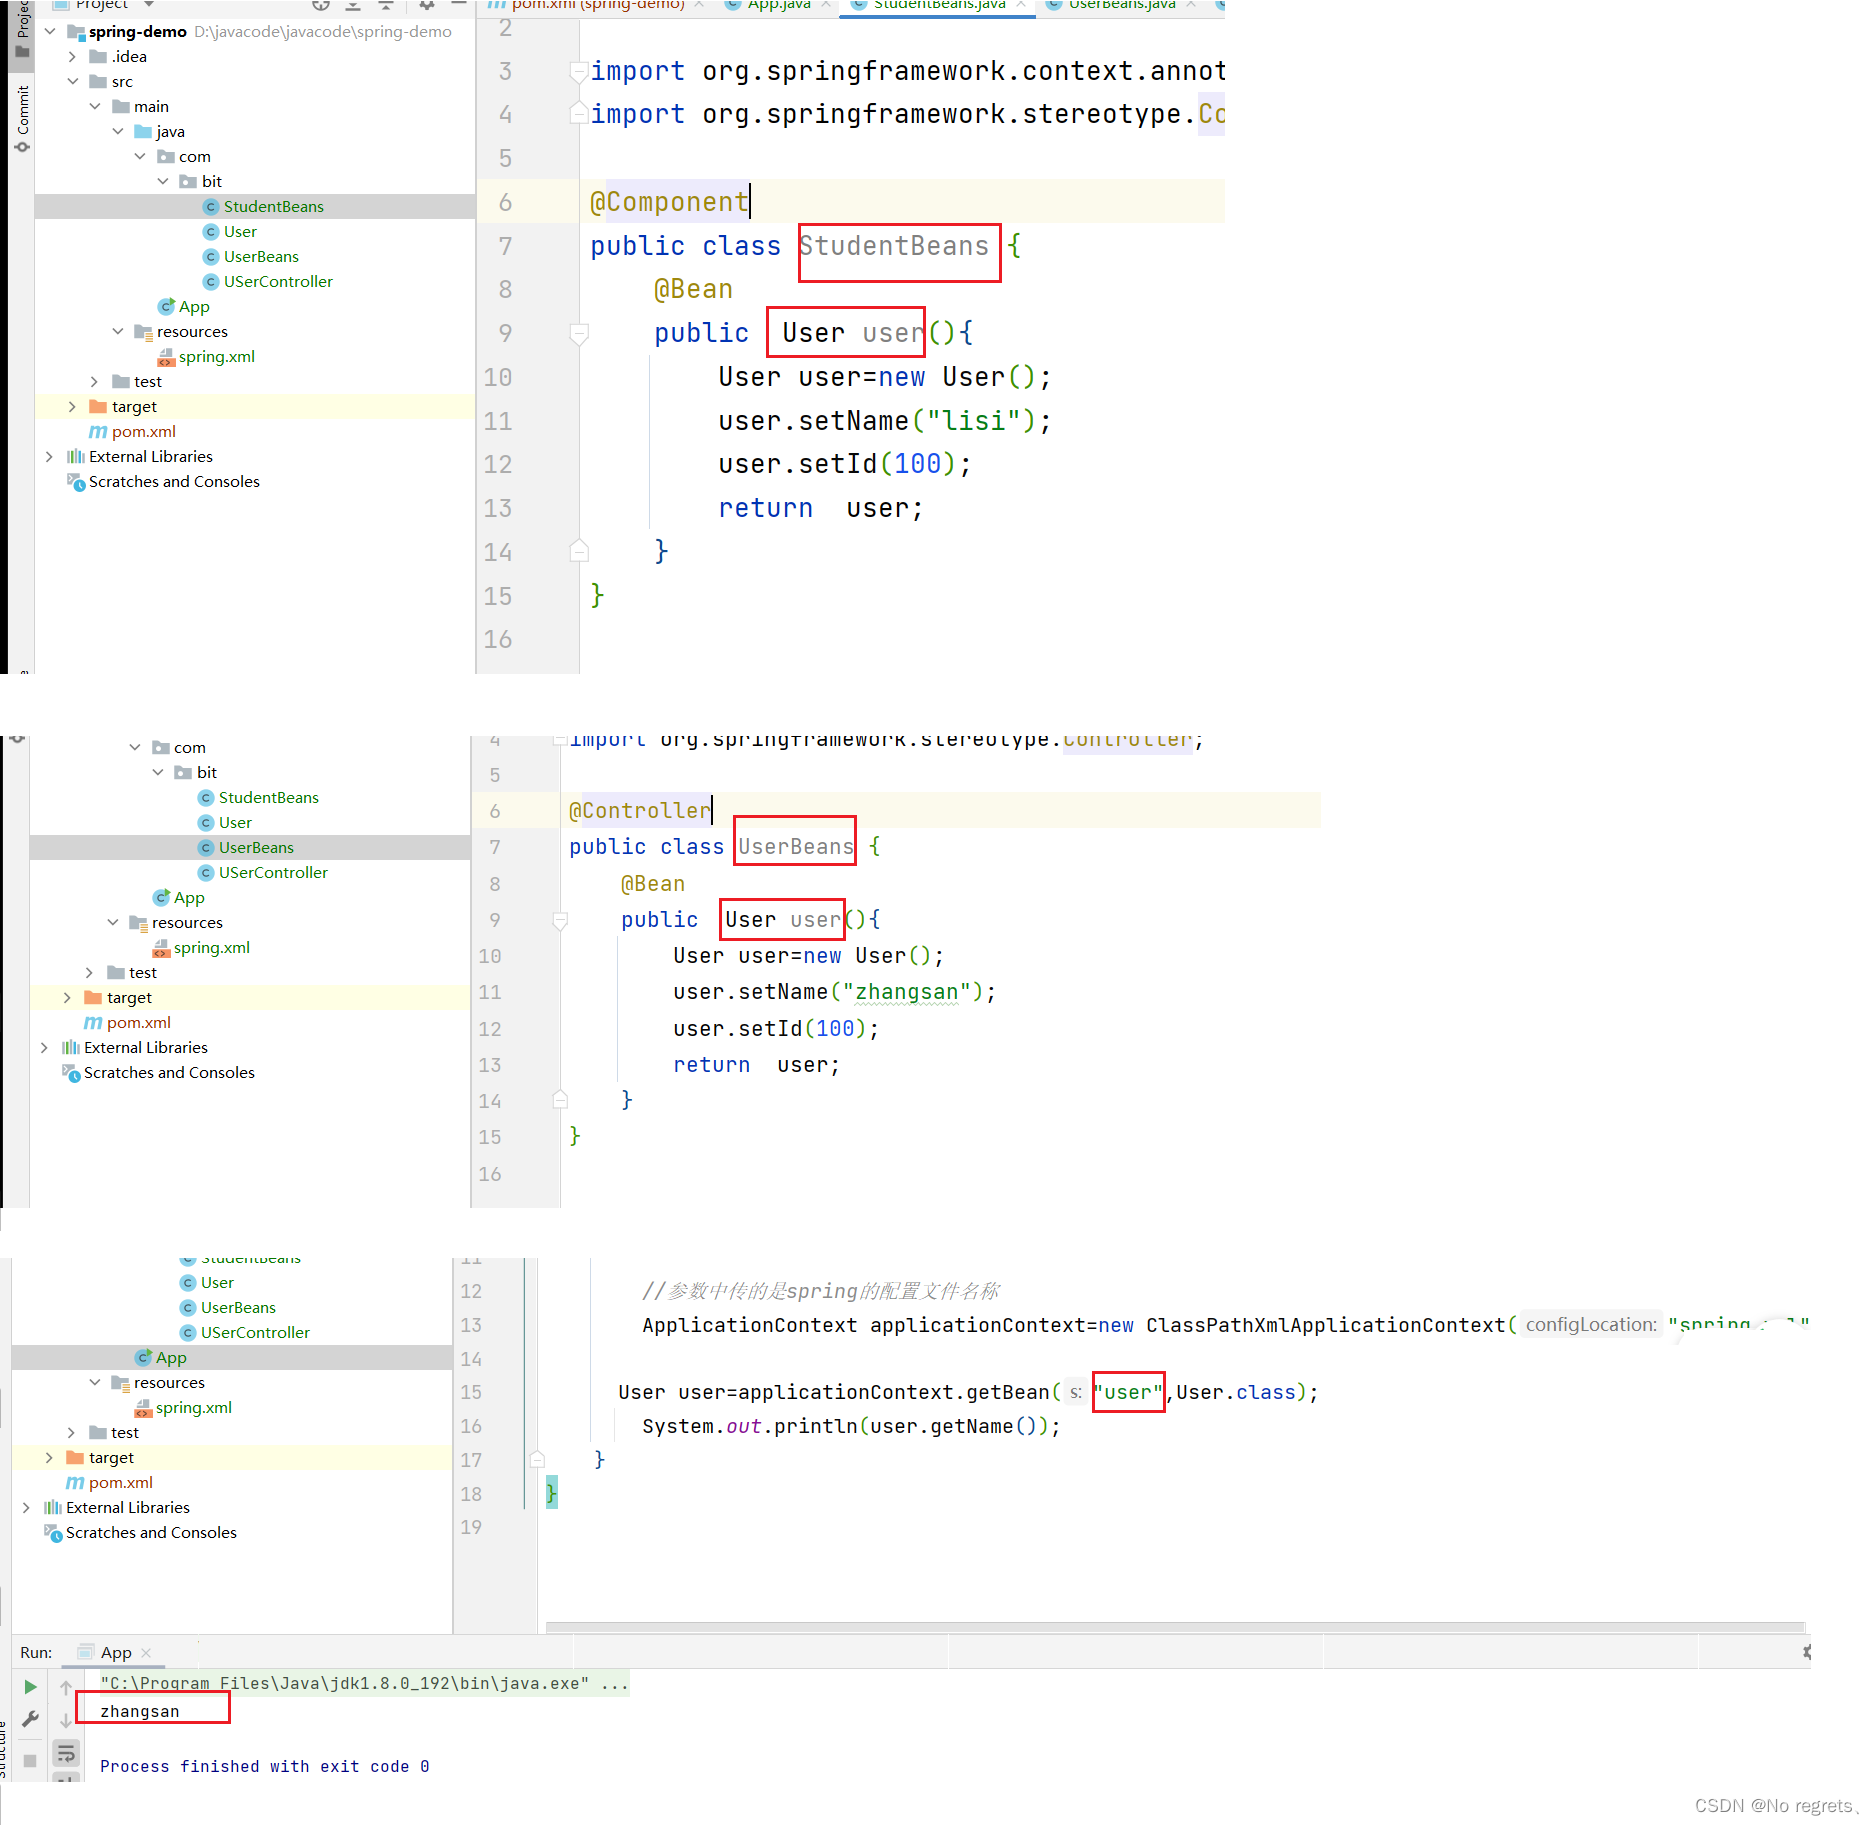The width and height of the screenshot is (1874, 1825).
Task: Close the StudentBeans.java tab
Action: 1021,5
